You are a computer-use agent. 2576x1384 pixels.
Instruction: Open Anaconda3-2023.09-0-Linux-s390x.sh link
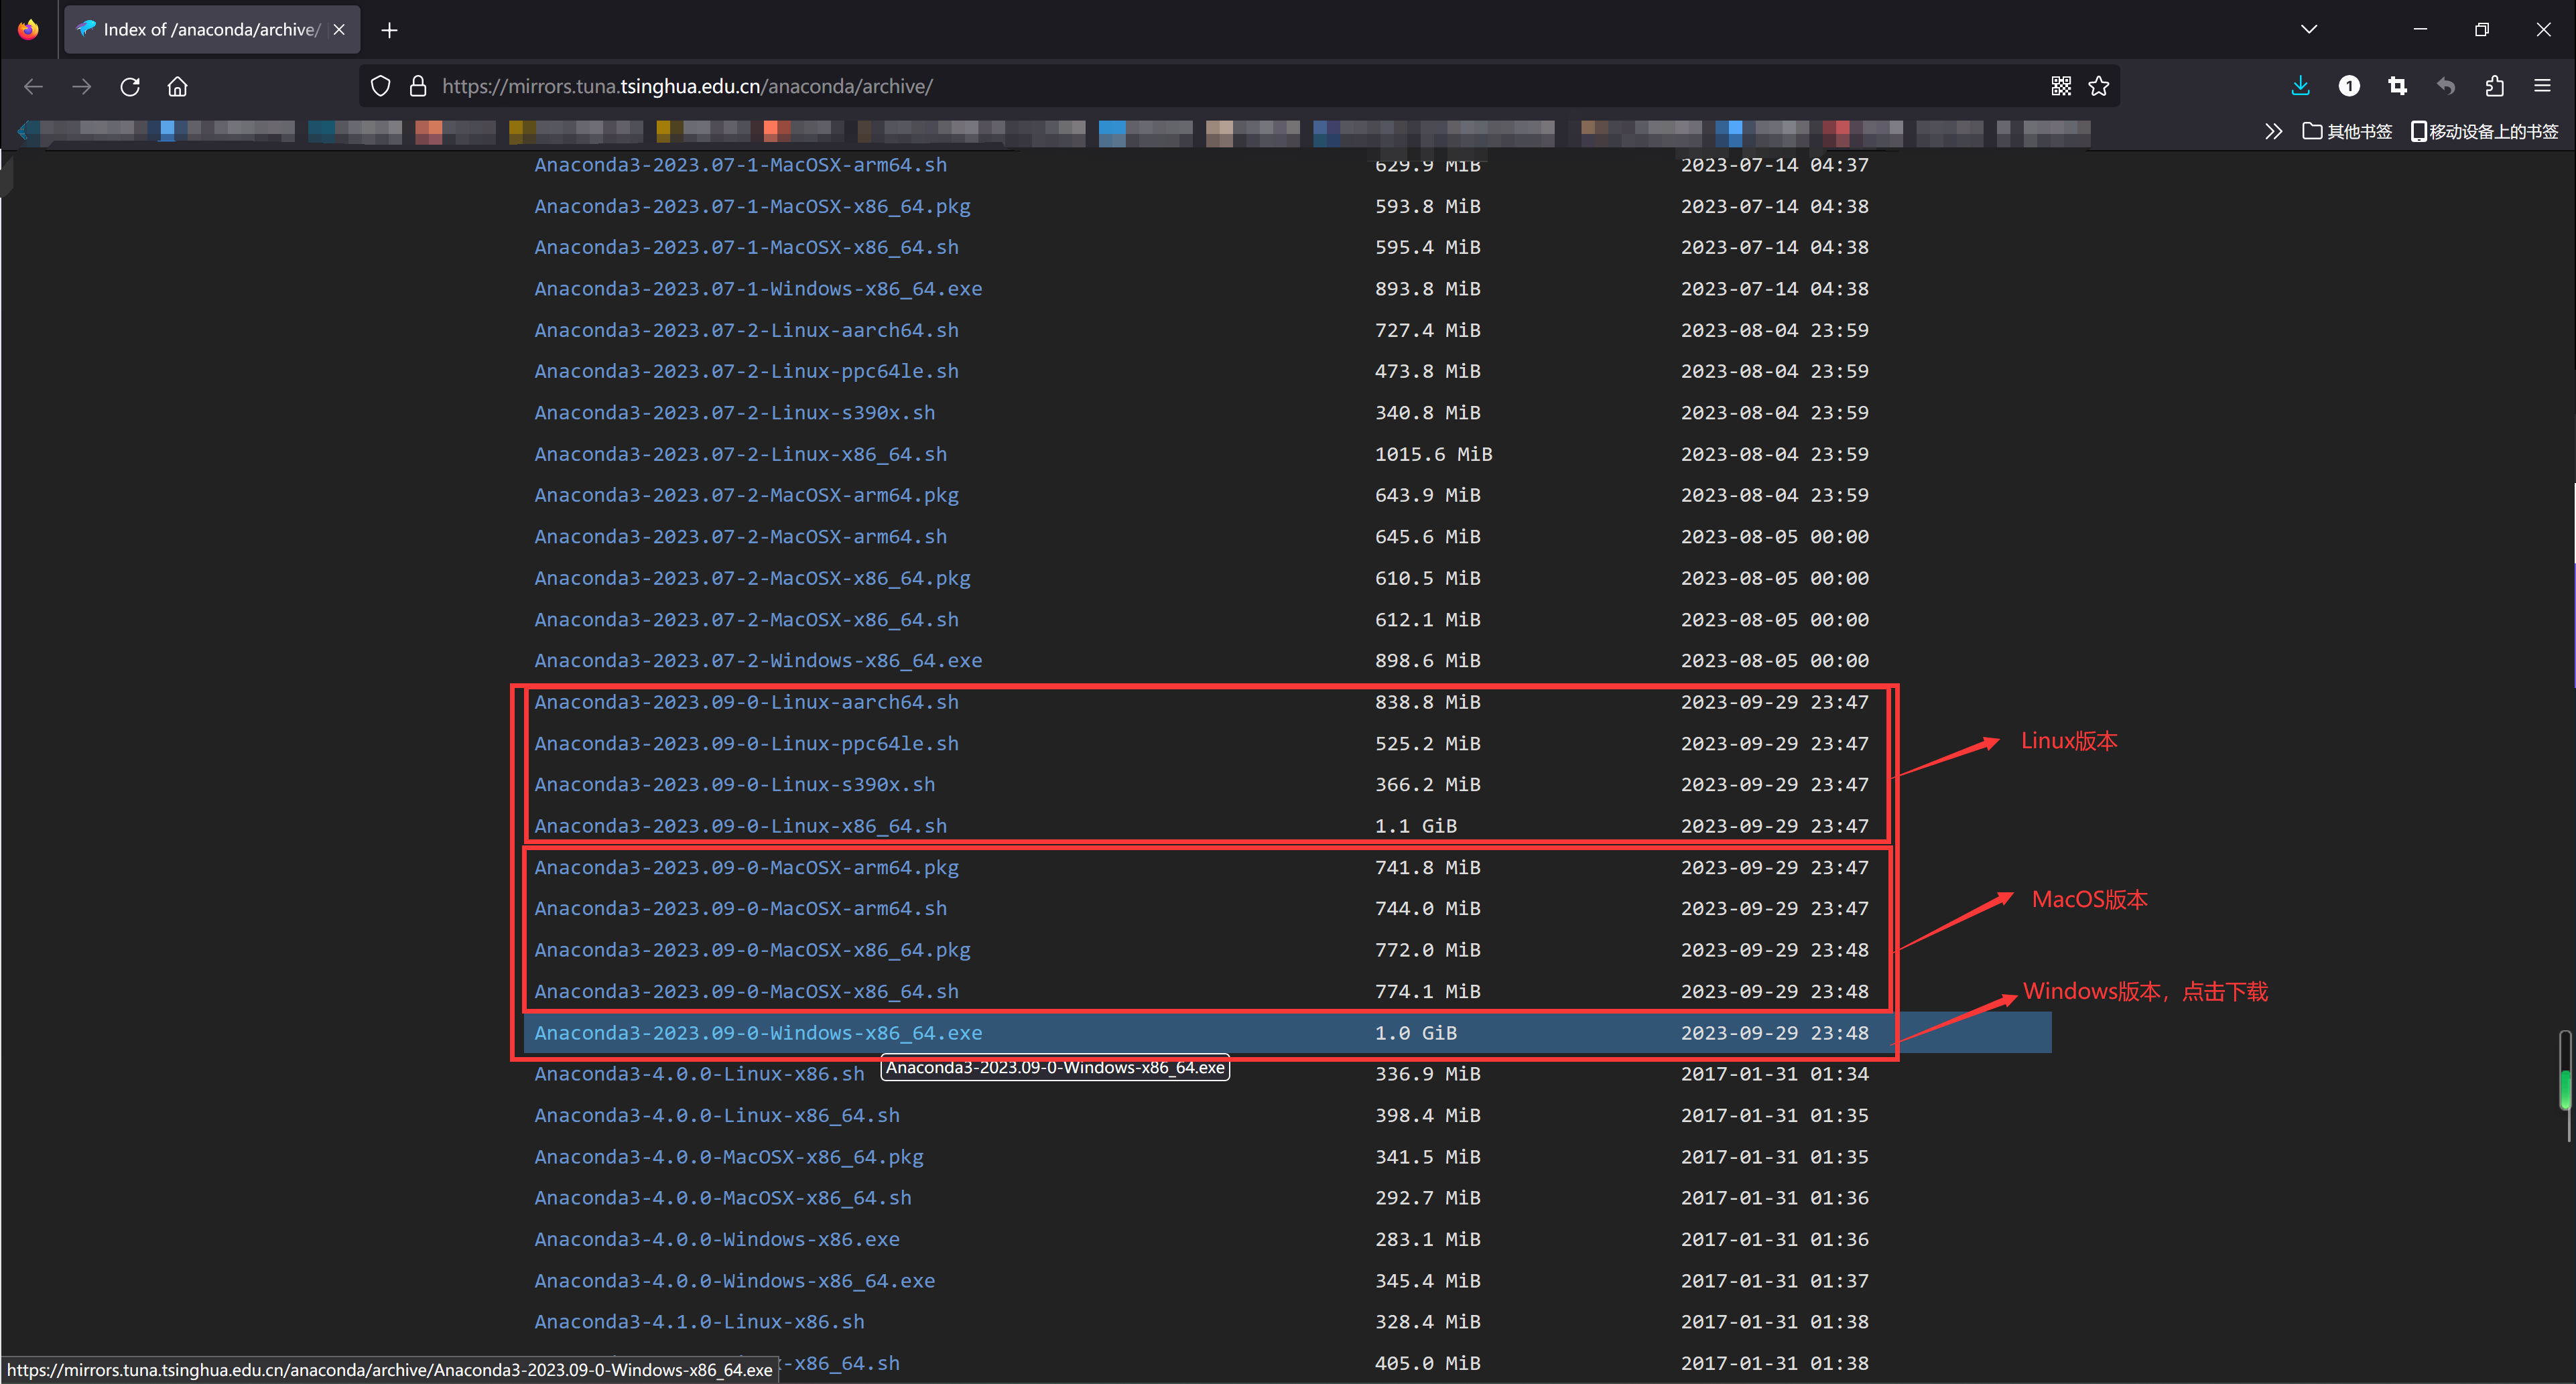pos(735,785)
